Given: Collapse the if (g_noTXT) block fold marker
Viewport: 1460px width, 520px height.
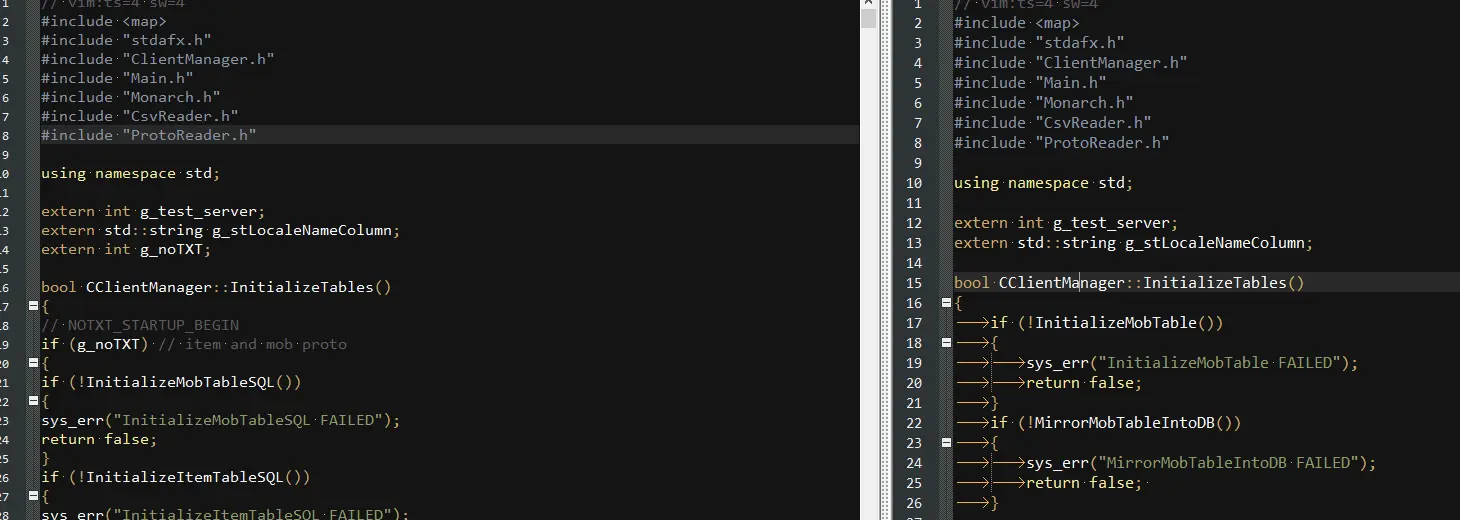Looking at the screenshot, I should [33, 363].
